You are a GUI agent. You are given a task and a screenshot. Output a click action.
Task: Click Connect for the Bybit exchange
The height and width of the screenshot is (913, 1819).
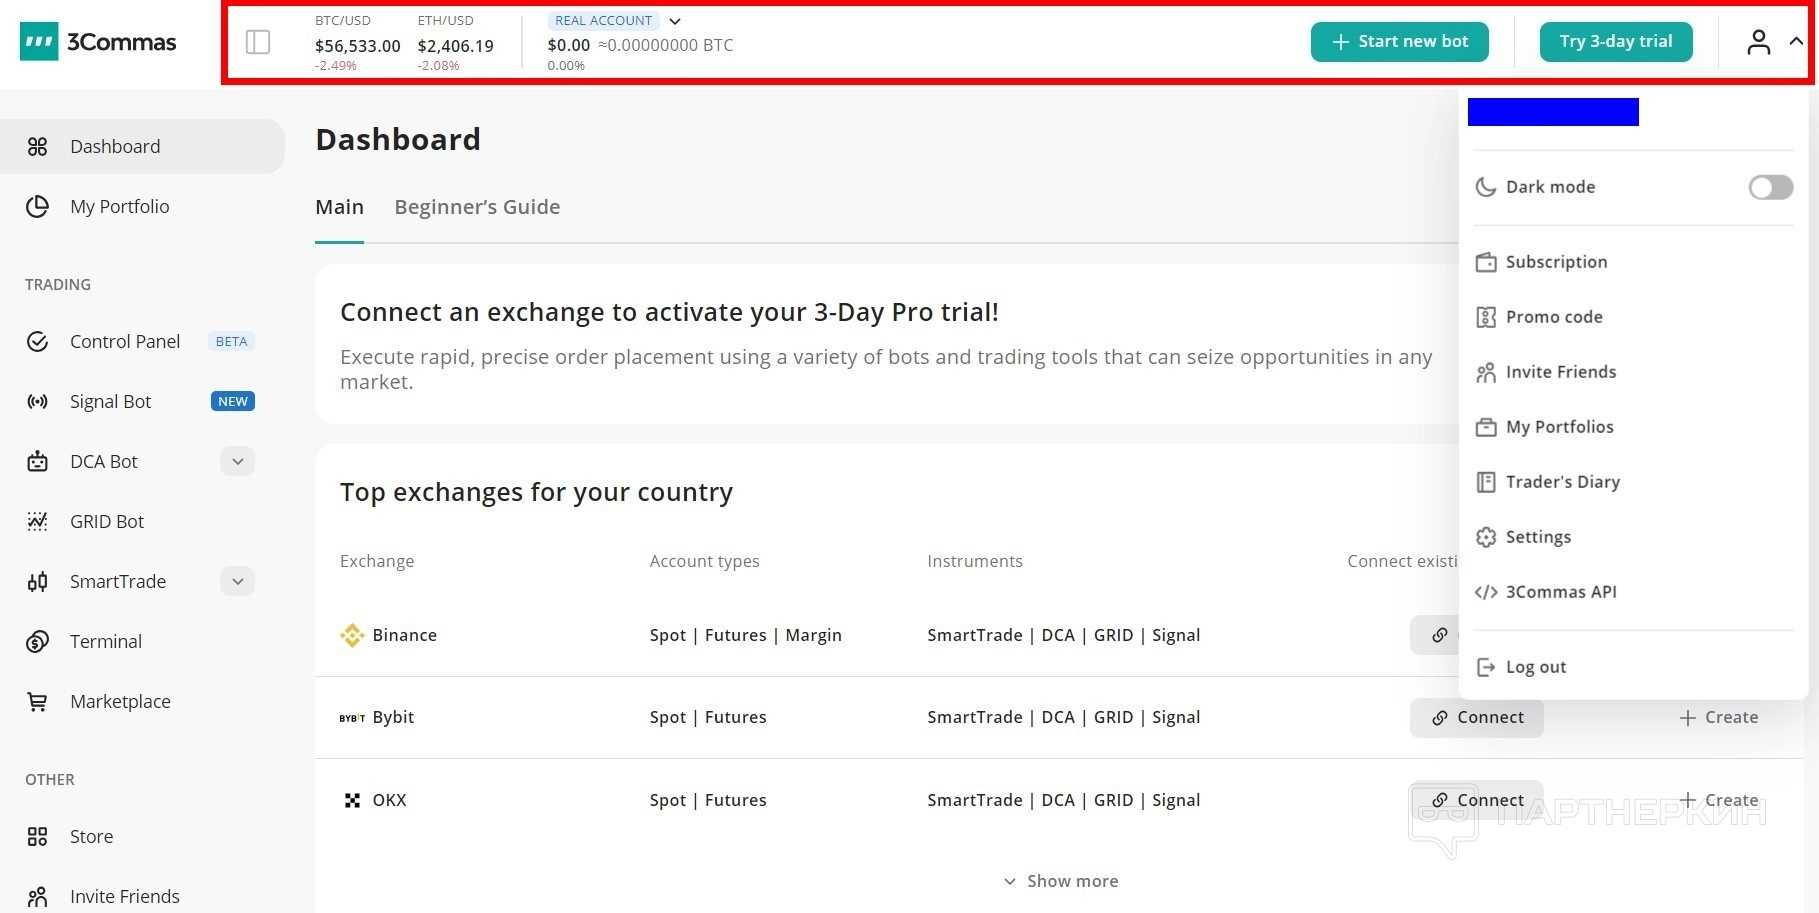pyautogui.click(x=1476, y=718)
